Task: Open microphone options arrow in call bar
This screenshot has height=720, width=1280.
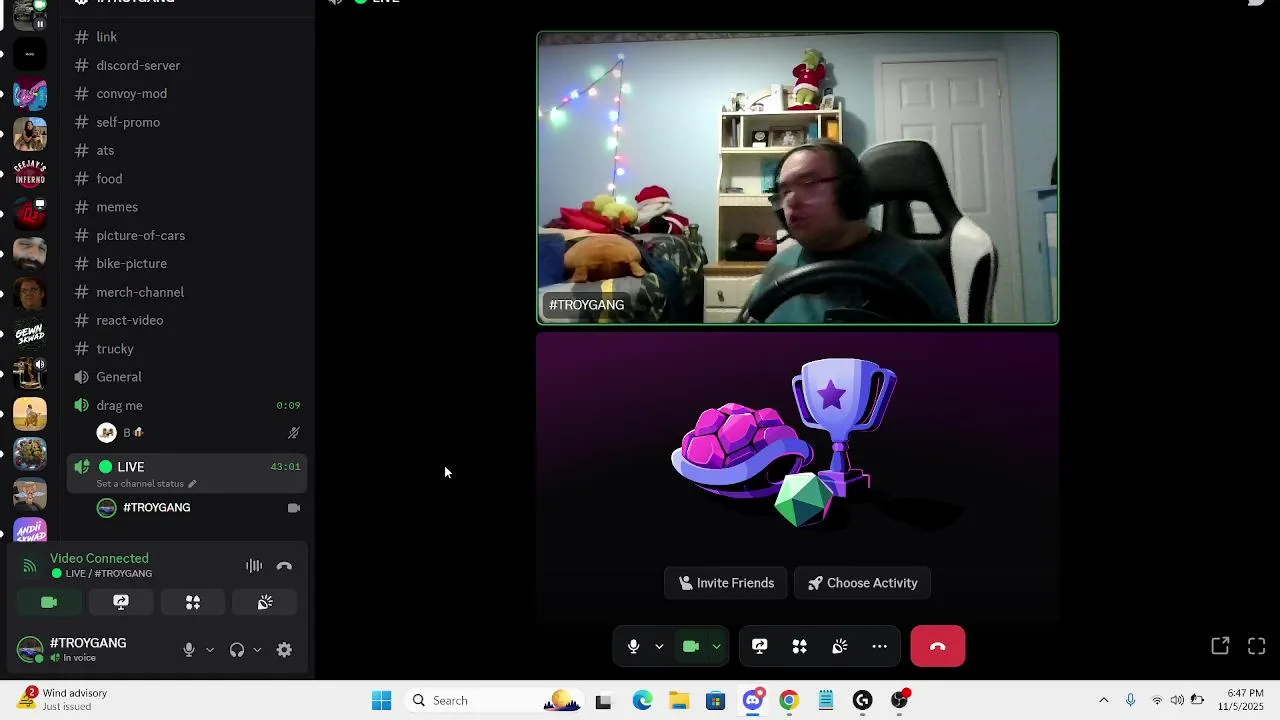Action: tap(659, 647)
